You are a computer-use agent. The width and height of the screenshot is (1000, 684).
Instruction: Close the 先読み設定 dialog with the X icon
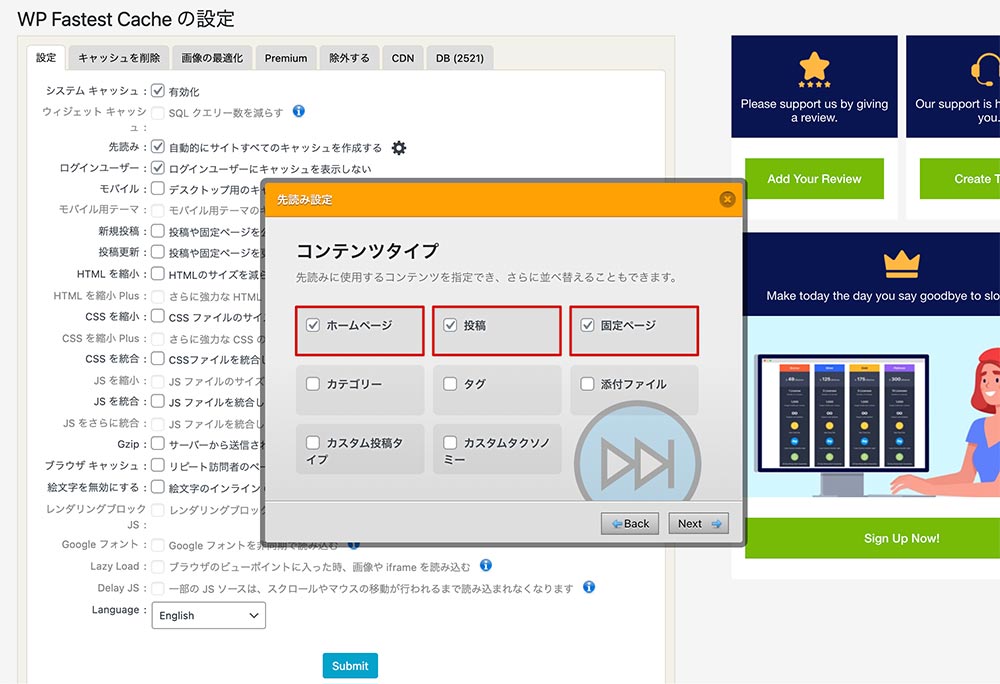coord(727,199)
